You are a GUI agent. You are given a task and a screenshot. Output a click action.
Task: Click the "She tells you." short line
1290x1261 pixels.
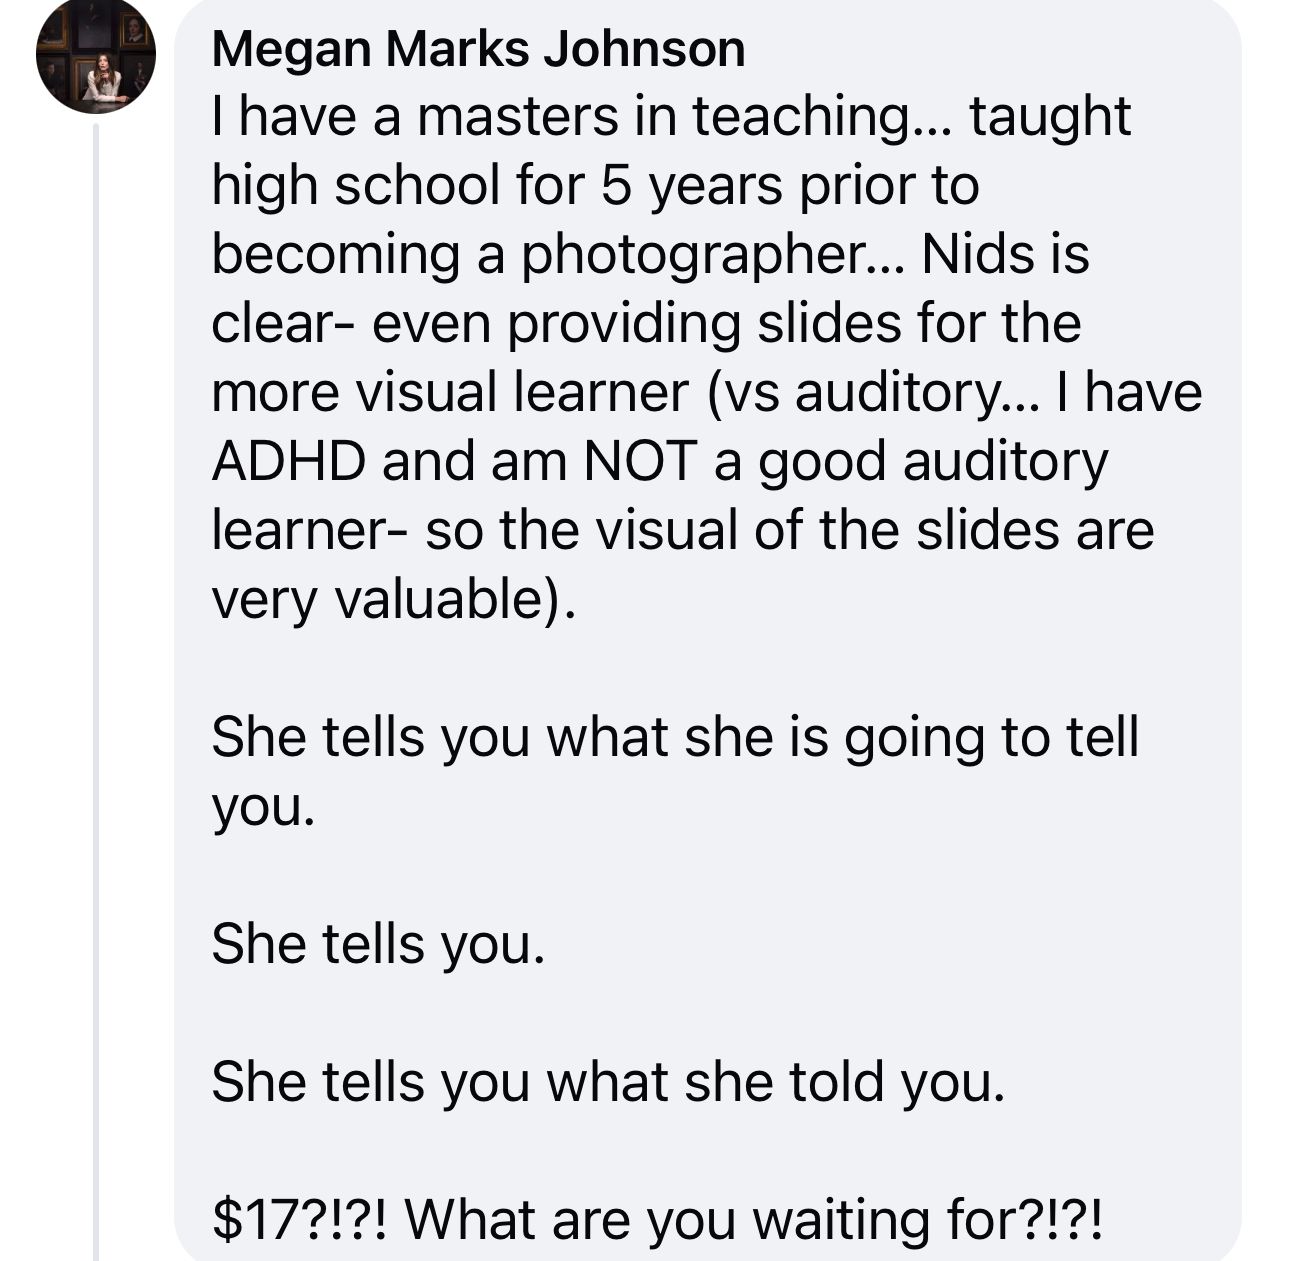tap(378, 943)
